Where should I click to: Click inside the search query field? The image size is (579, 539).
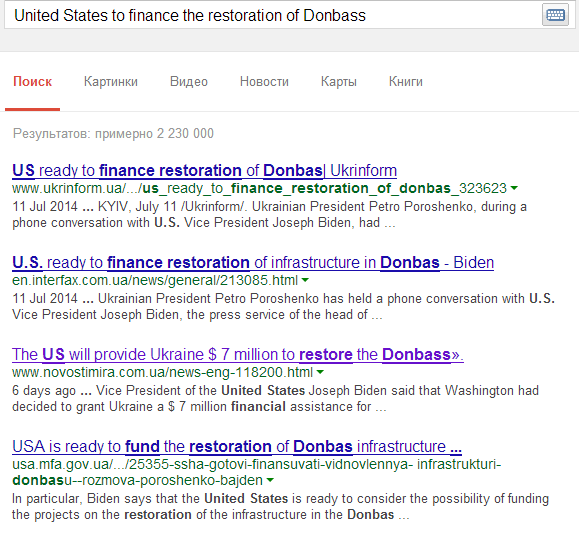point(273,16)
